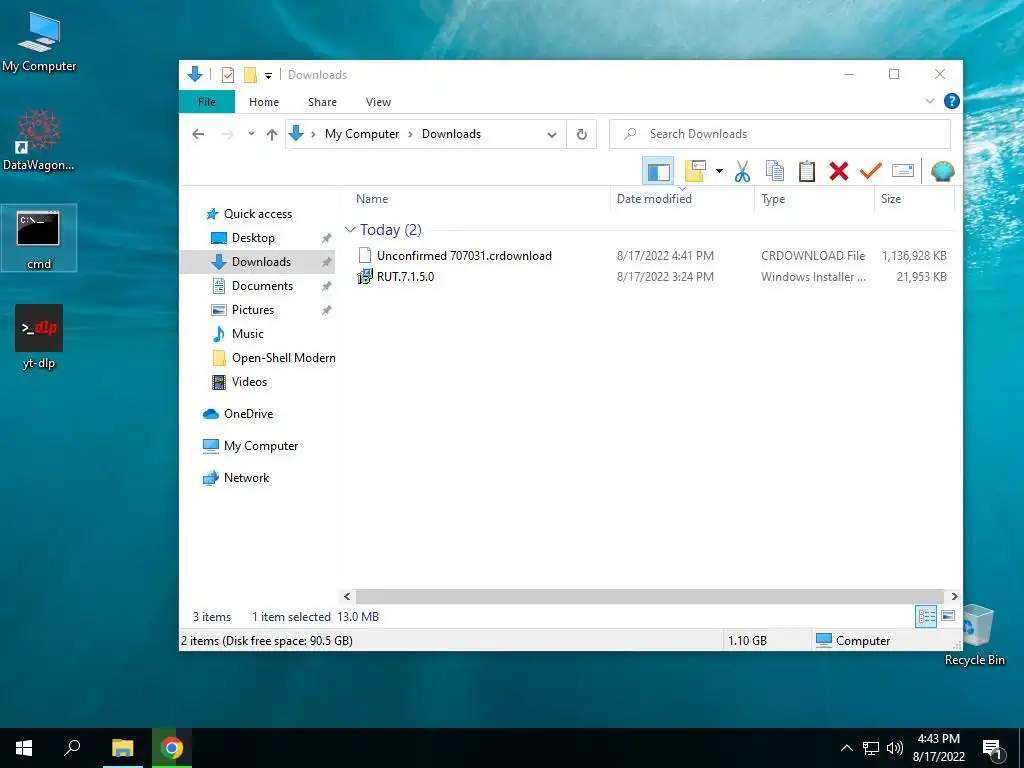Open the File menu

tap(206, 102)
